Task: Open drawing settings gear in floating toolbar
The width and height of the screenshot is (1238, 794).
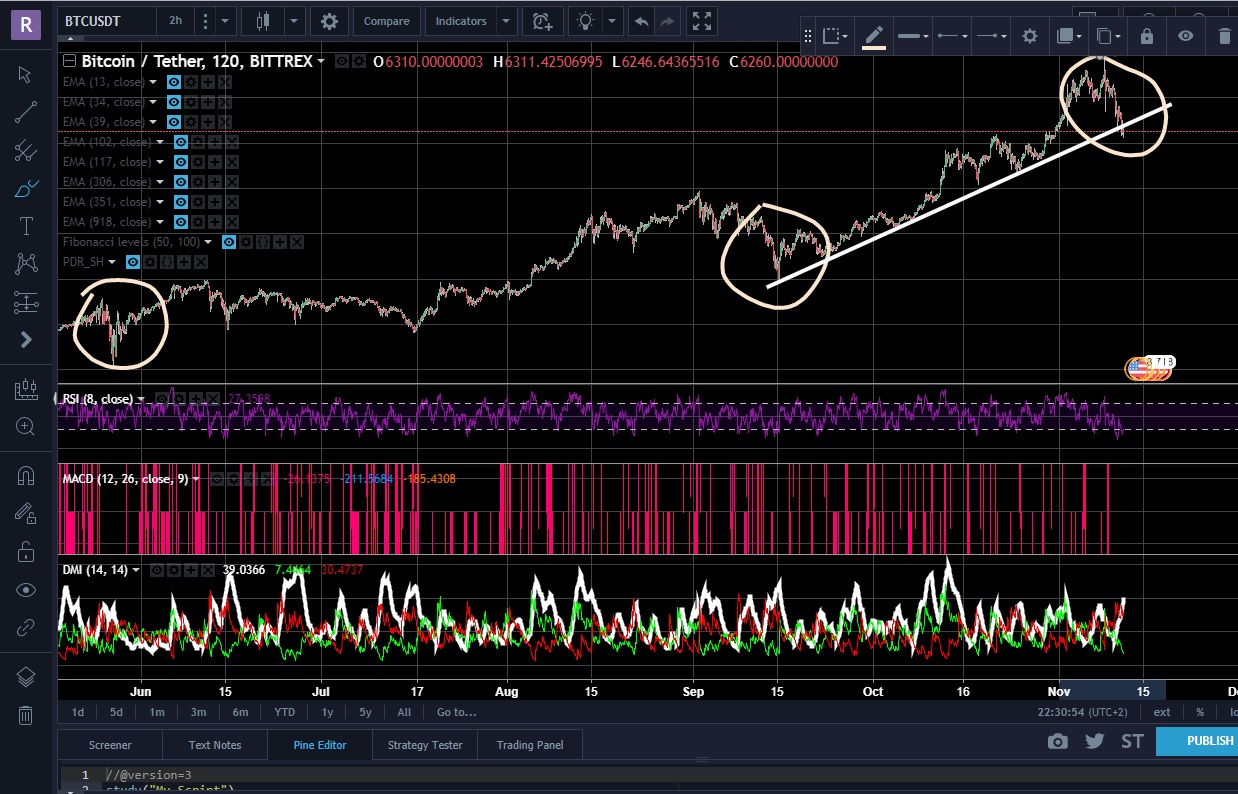Action: pyautogui.click(x=1029, y=37)
